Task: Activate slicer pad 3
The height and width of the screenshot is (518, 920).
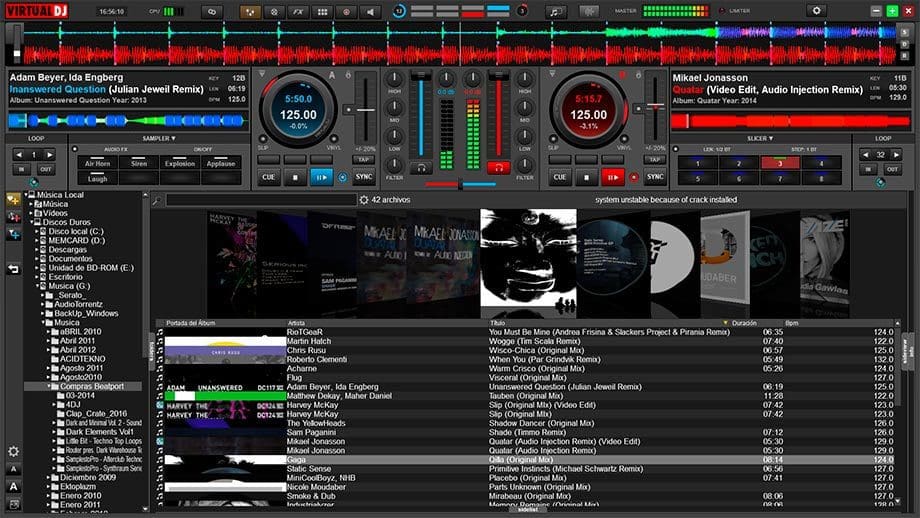Action: point(780,163)
